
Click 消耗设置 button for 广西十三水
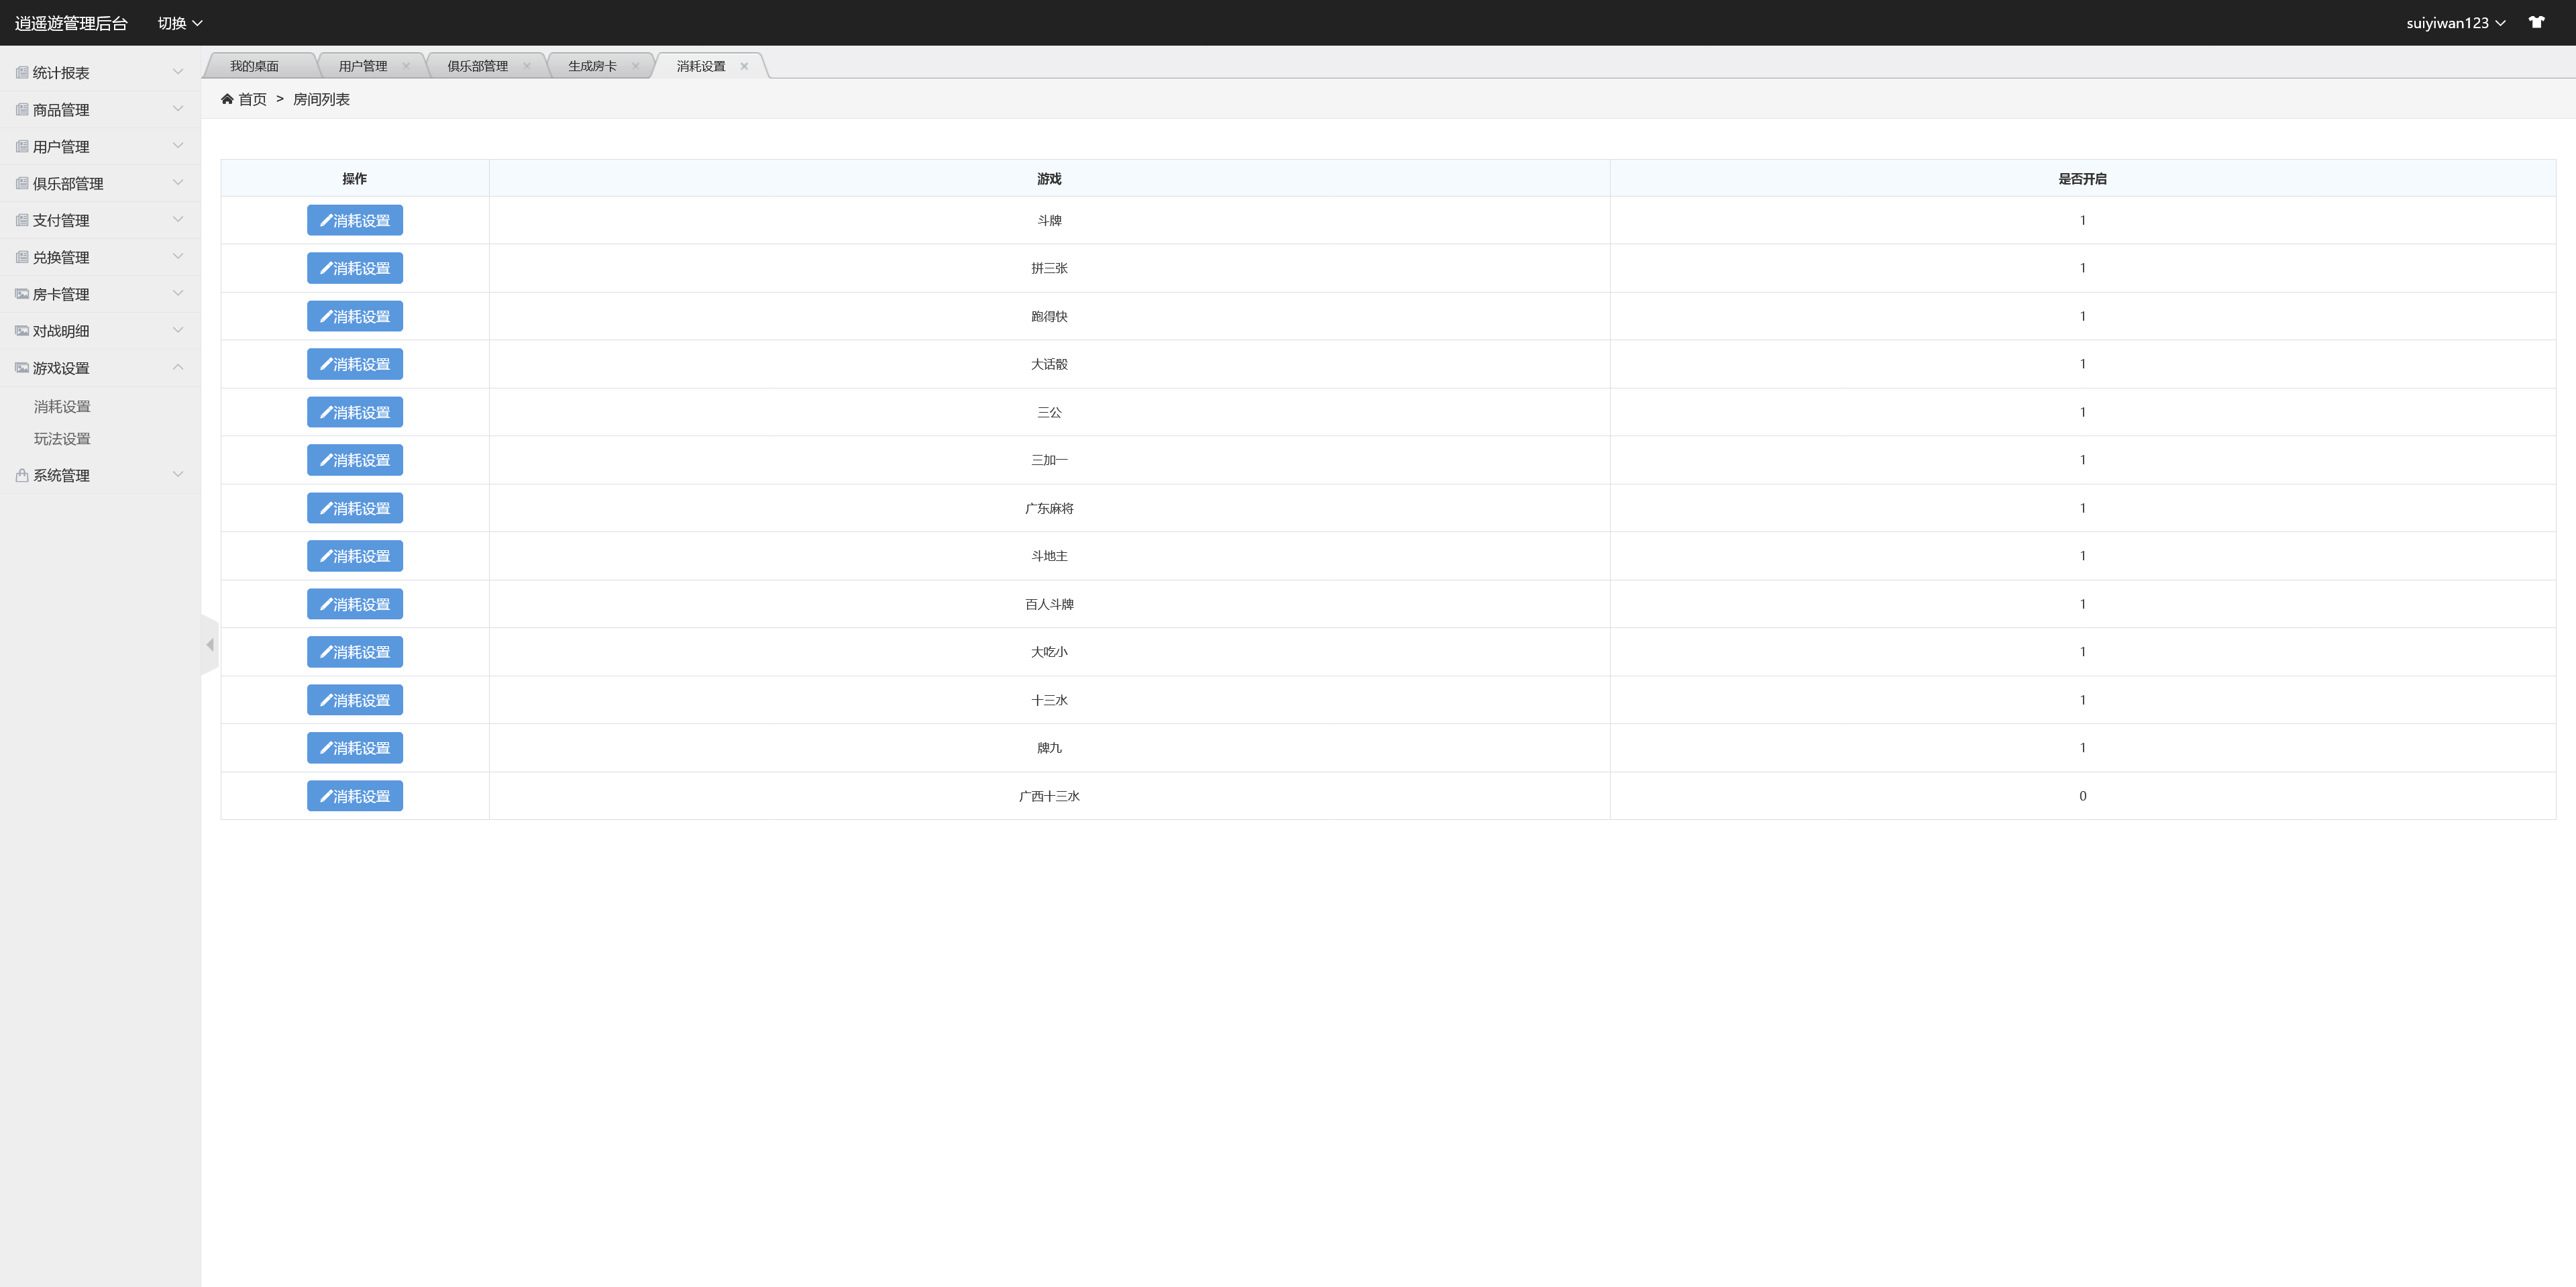355,796
